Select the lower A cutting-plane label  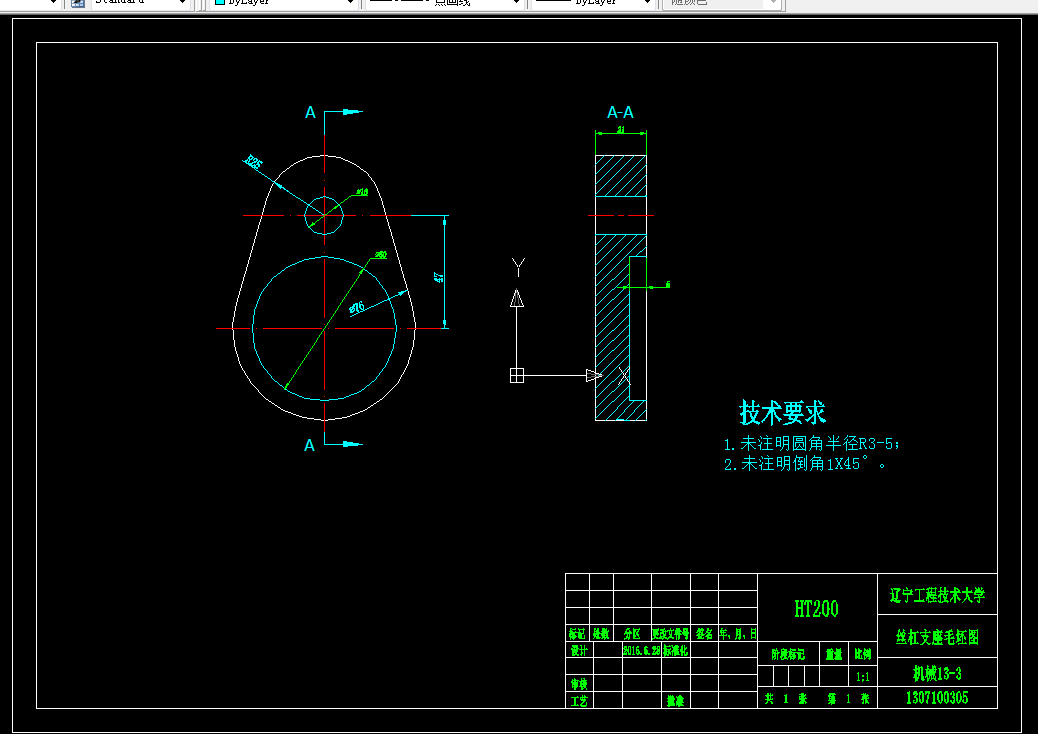coord(309,446)
